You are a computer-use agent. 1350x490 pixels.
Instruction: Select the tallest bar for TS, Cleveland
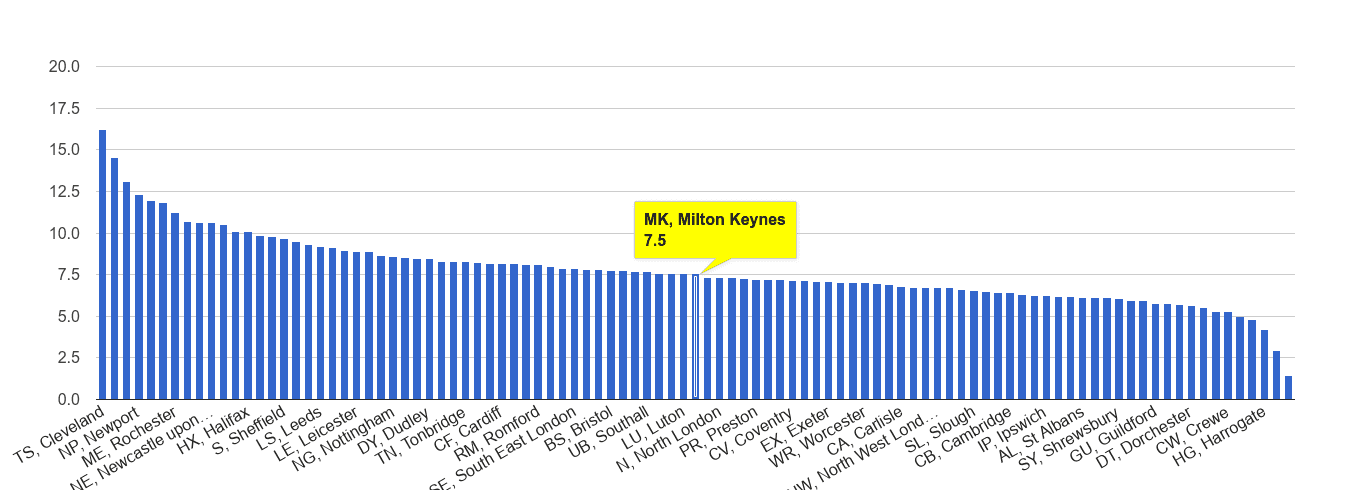103,265
